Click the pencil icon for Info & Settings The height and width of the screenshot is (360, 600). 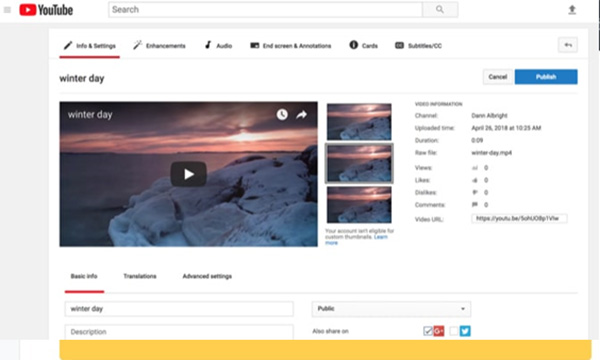(68, 46)
